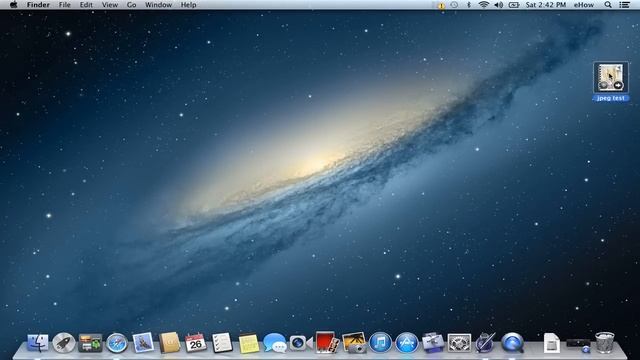This screenshot has height=360, width=640.
Task: Click the Bluetooth menu bar icon
Action: click(469, 5)
